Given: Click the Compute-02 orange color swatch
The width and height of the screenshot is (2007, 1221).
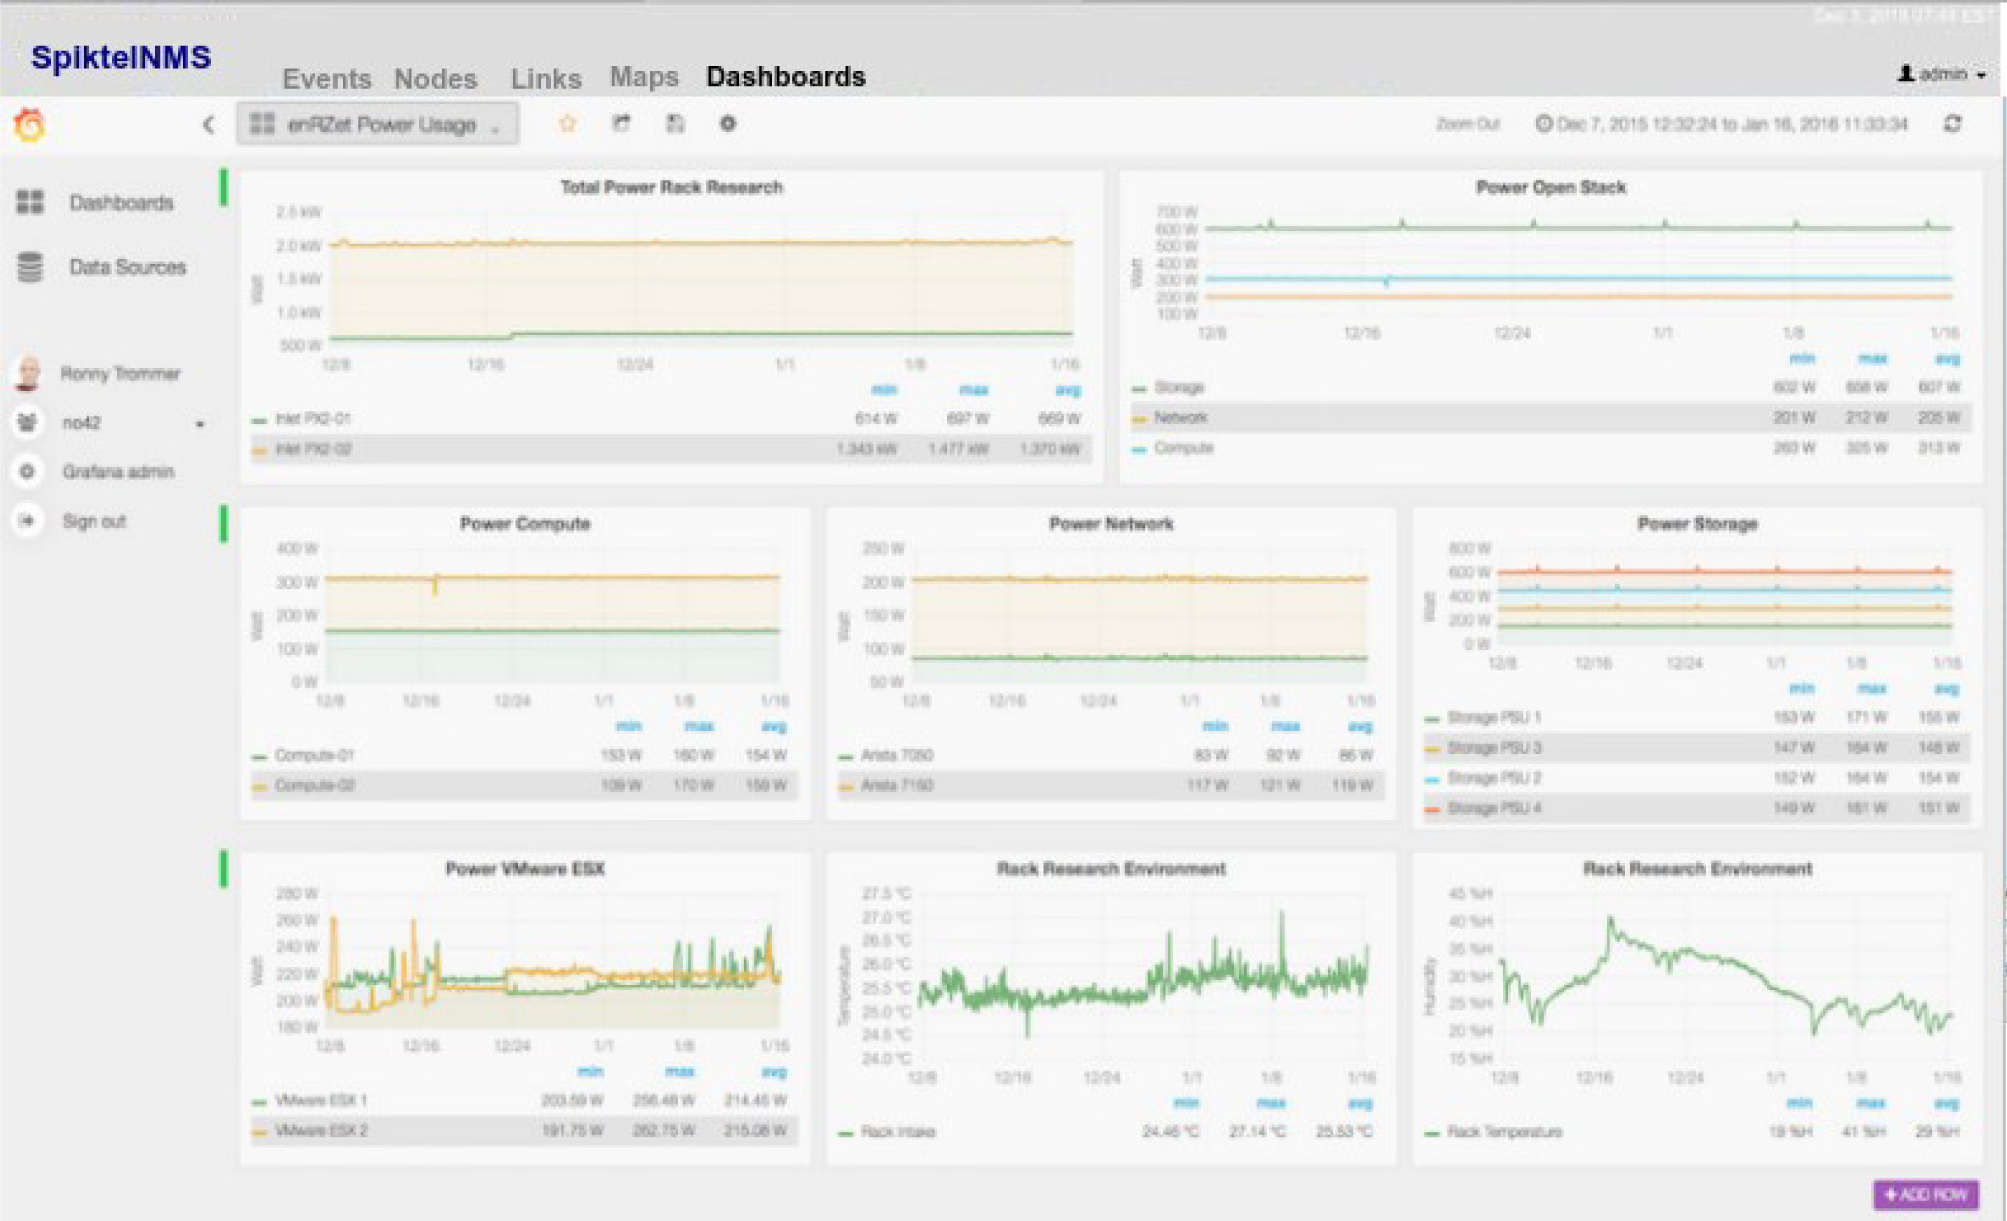Looking at the screenshot, I should [x=260, y=787].
